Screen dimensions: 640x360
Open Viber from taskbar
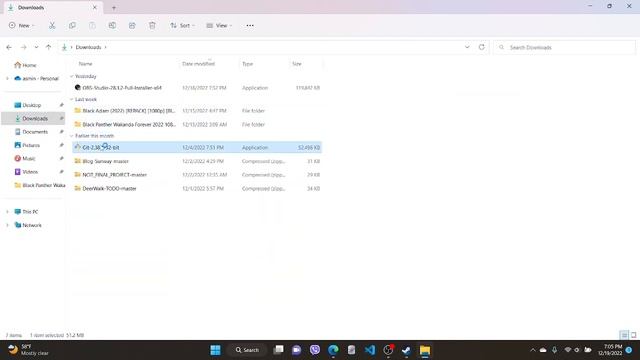[x=315, y=350]
